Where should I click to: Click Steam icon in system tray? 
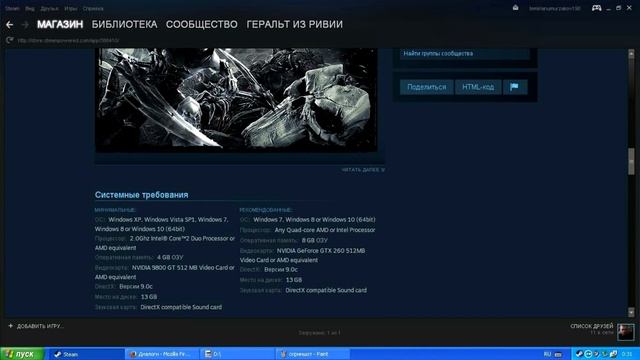pos(579,354)
